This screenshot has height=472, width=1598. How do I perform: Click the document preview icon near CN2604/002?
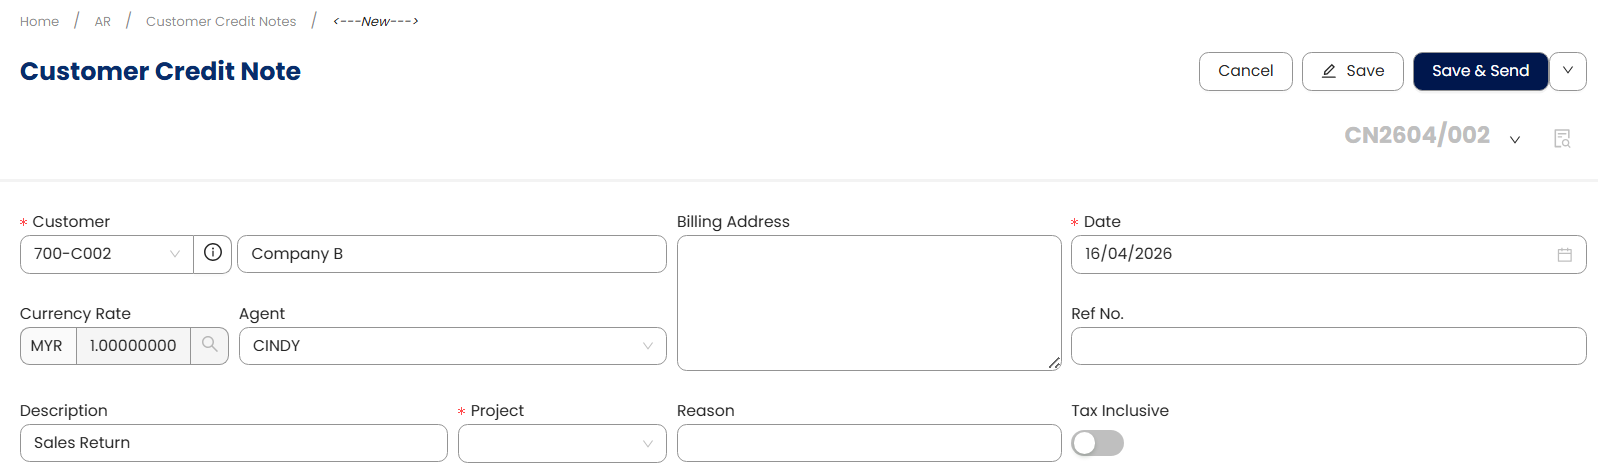[x=1562, y=138]
